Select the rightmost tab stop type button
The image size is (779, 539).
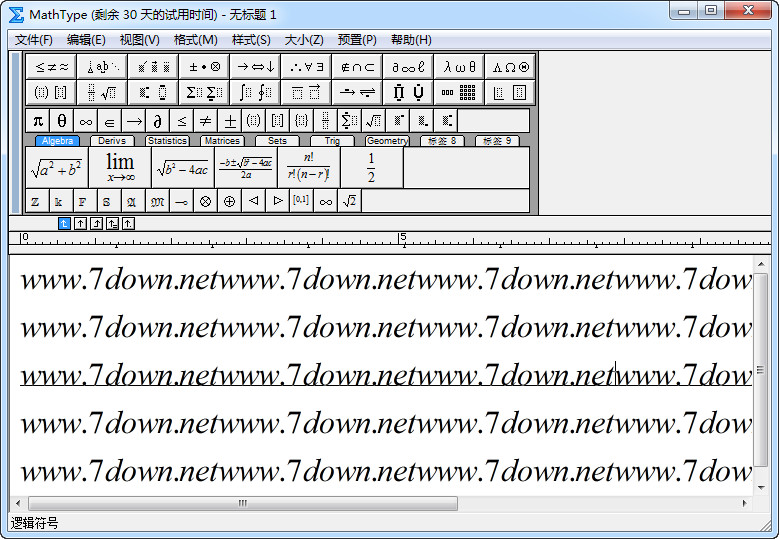tap(128, 223)
